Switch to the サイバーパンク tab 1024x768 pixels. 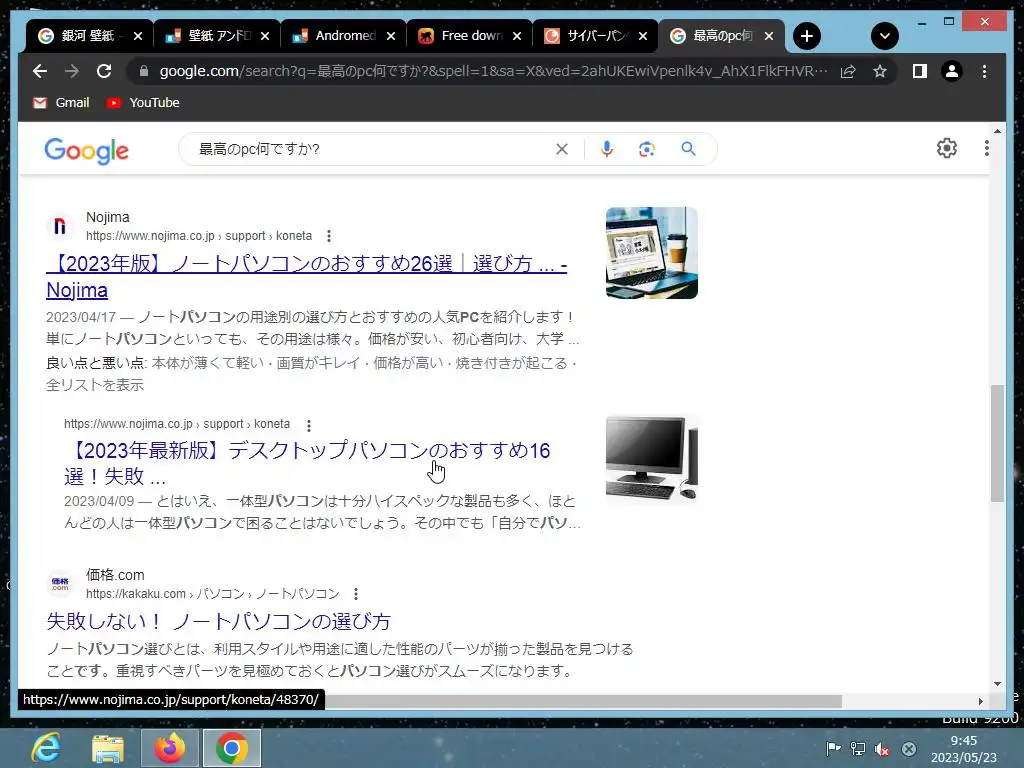588,36
